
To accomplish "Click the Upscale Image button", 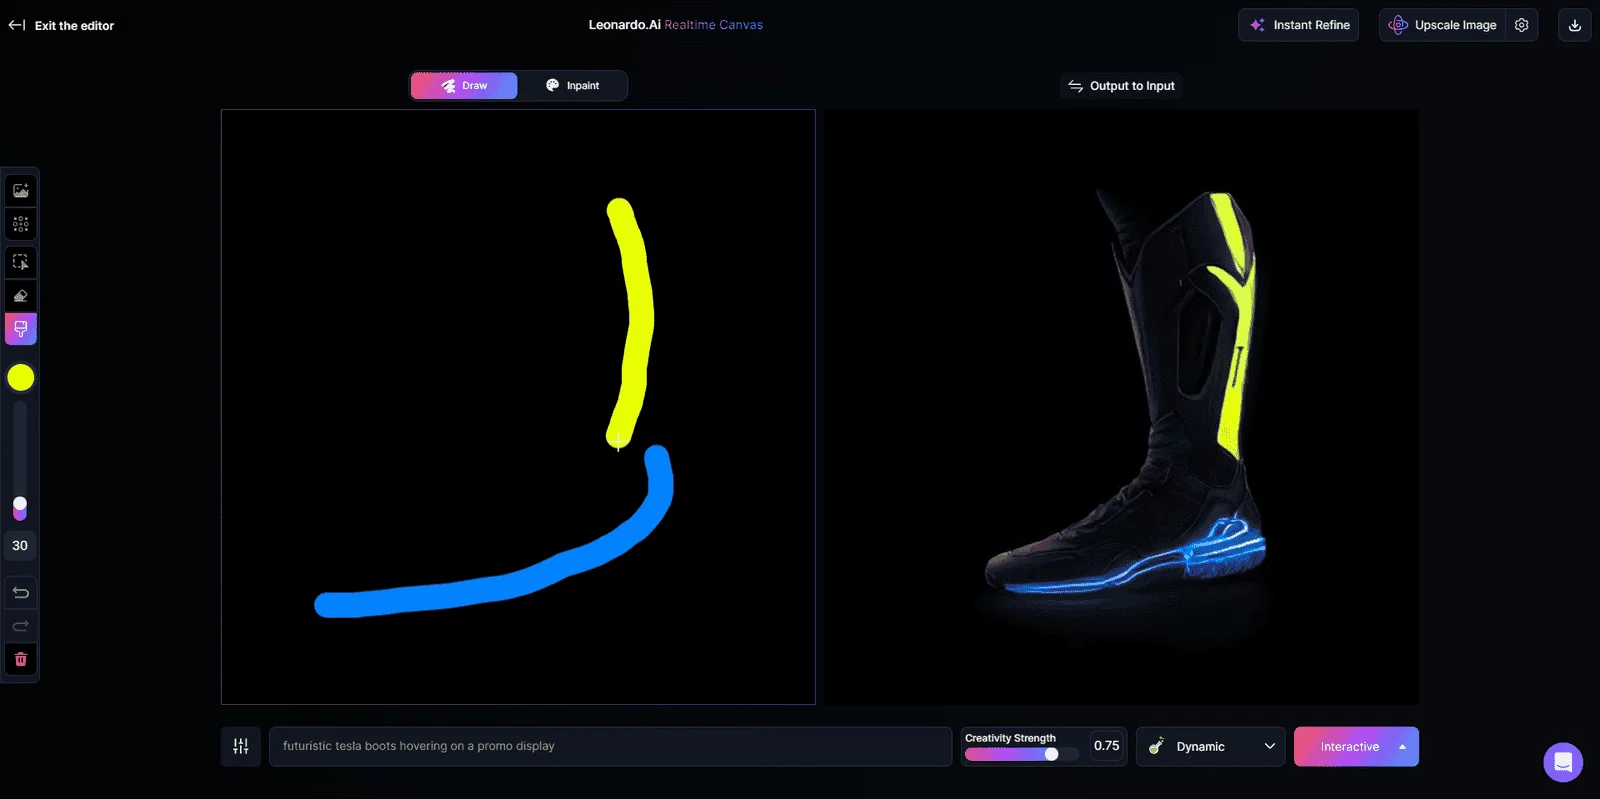I will click(x=1442, y=25).
